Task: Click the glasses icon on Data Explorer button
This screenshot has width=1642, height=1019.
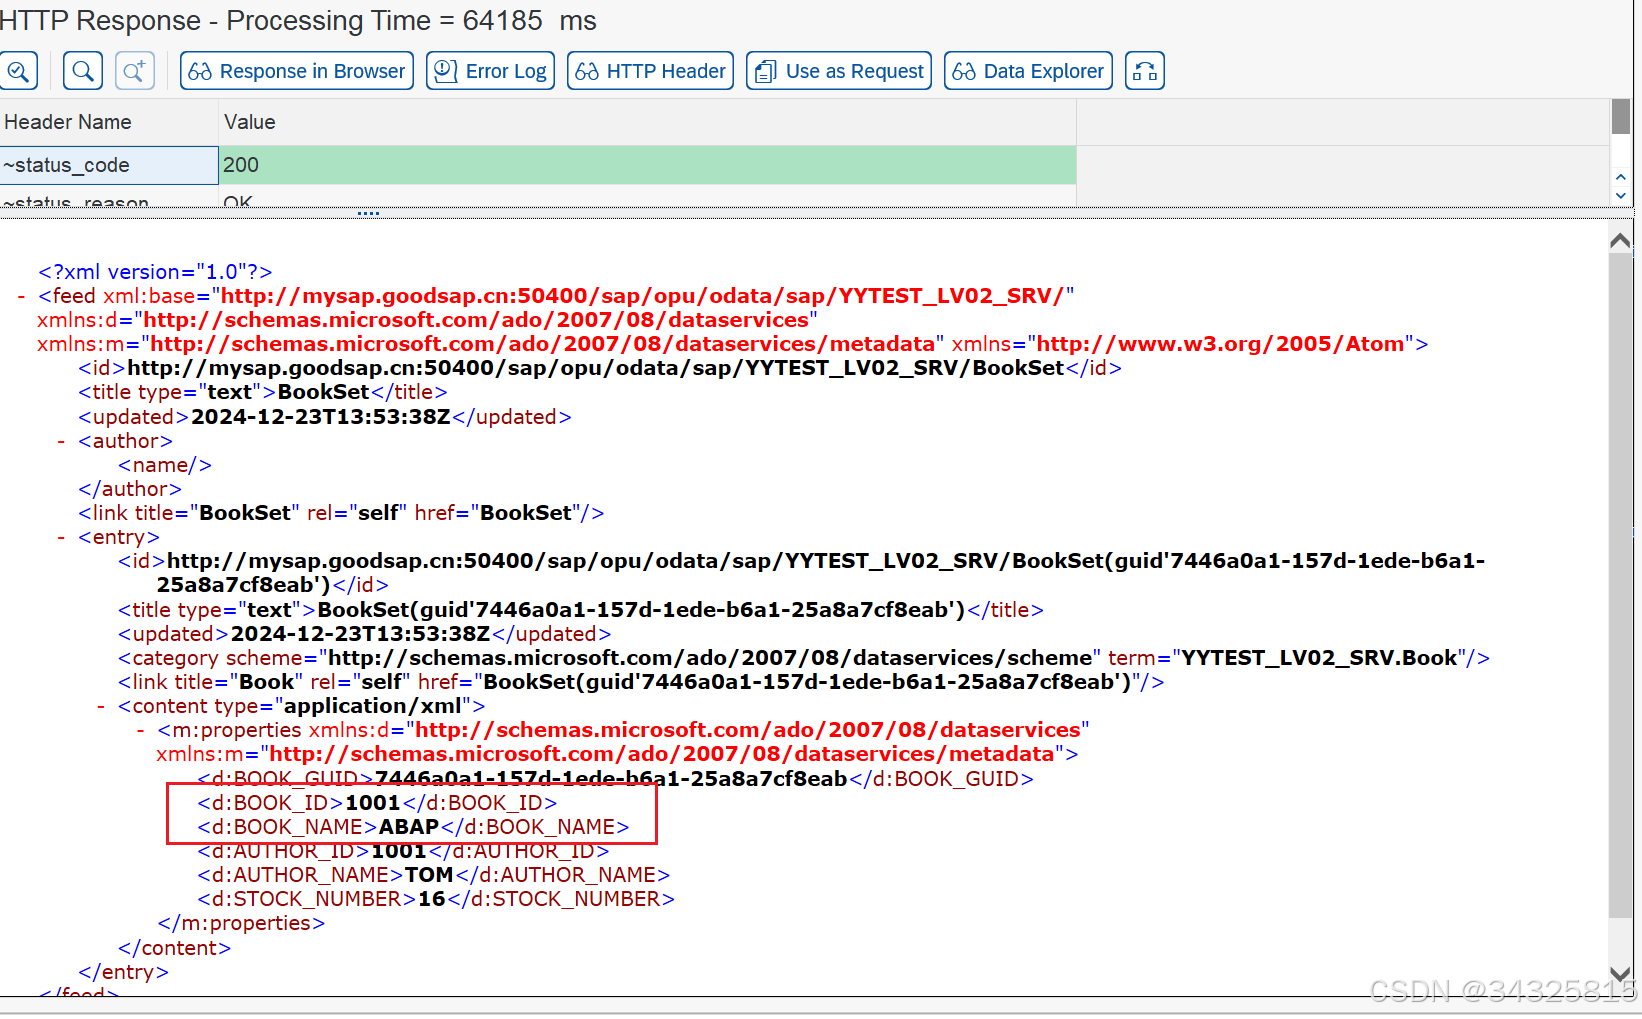Action: [x=965, y=70]
